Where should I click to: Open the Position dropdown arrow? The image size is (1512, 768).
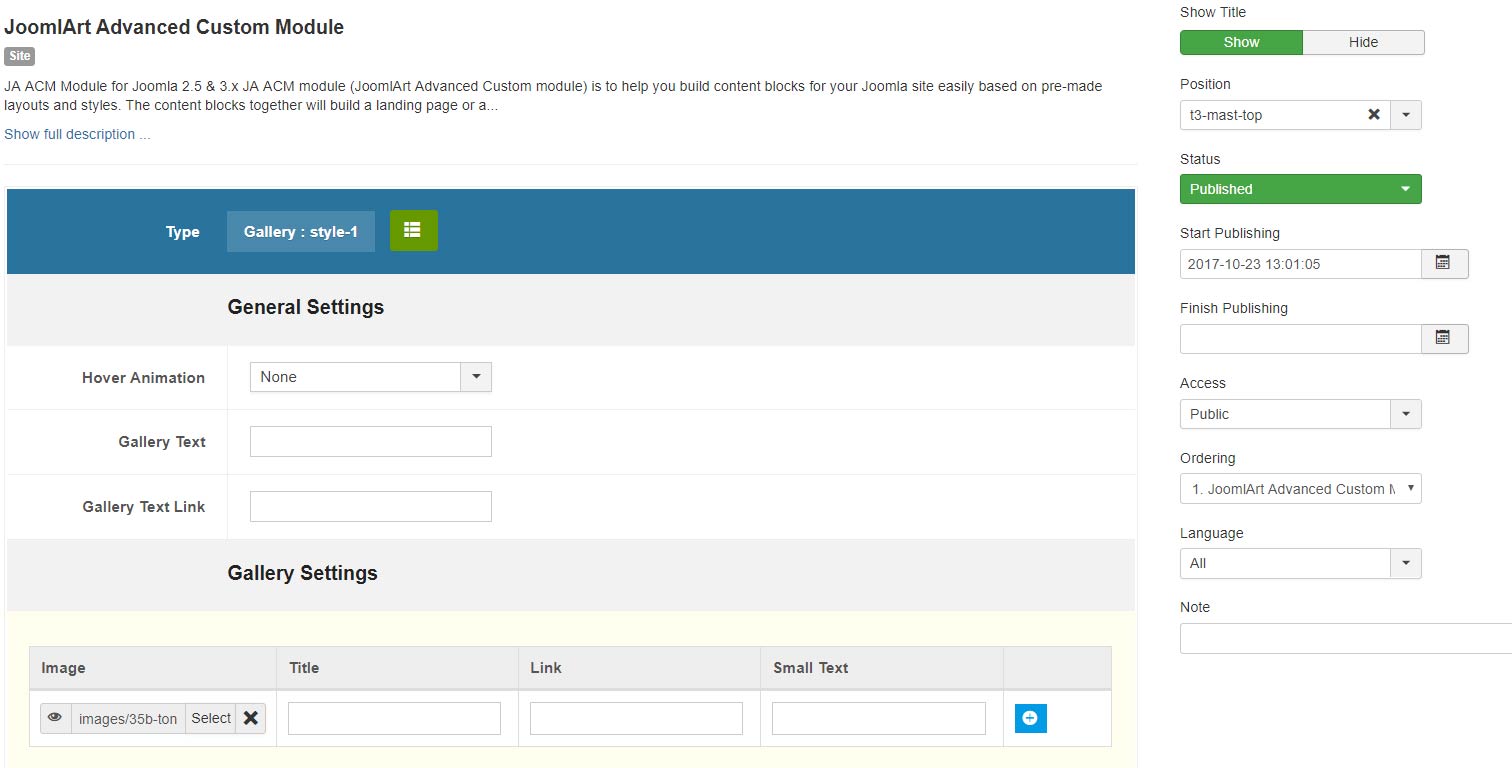click(x=1405, y=115)
